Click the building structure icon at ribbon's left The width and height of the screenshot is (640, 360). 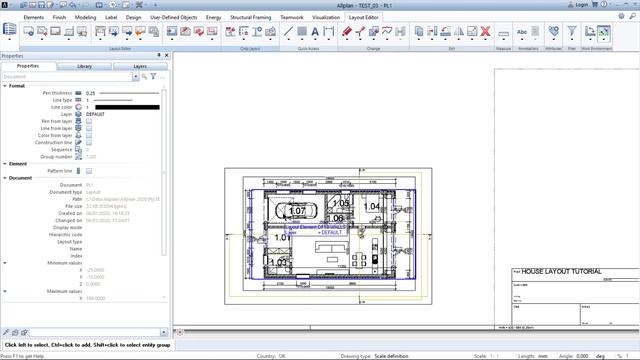tap(9, 29)
